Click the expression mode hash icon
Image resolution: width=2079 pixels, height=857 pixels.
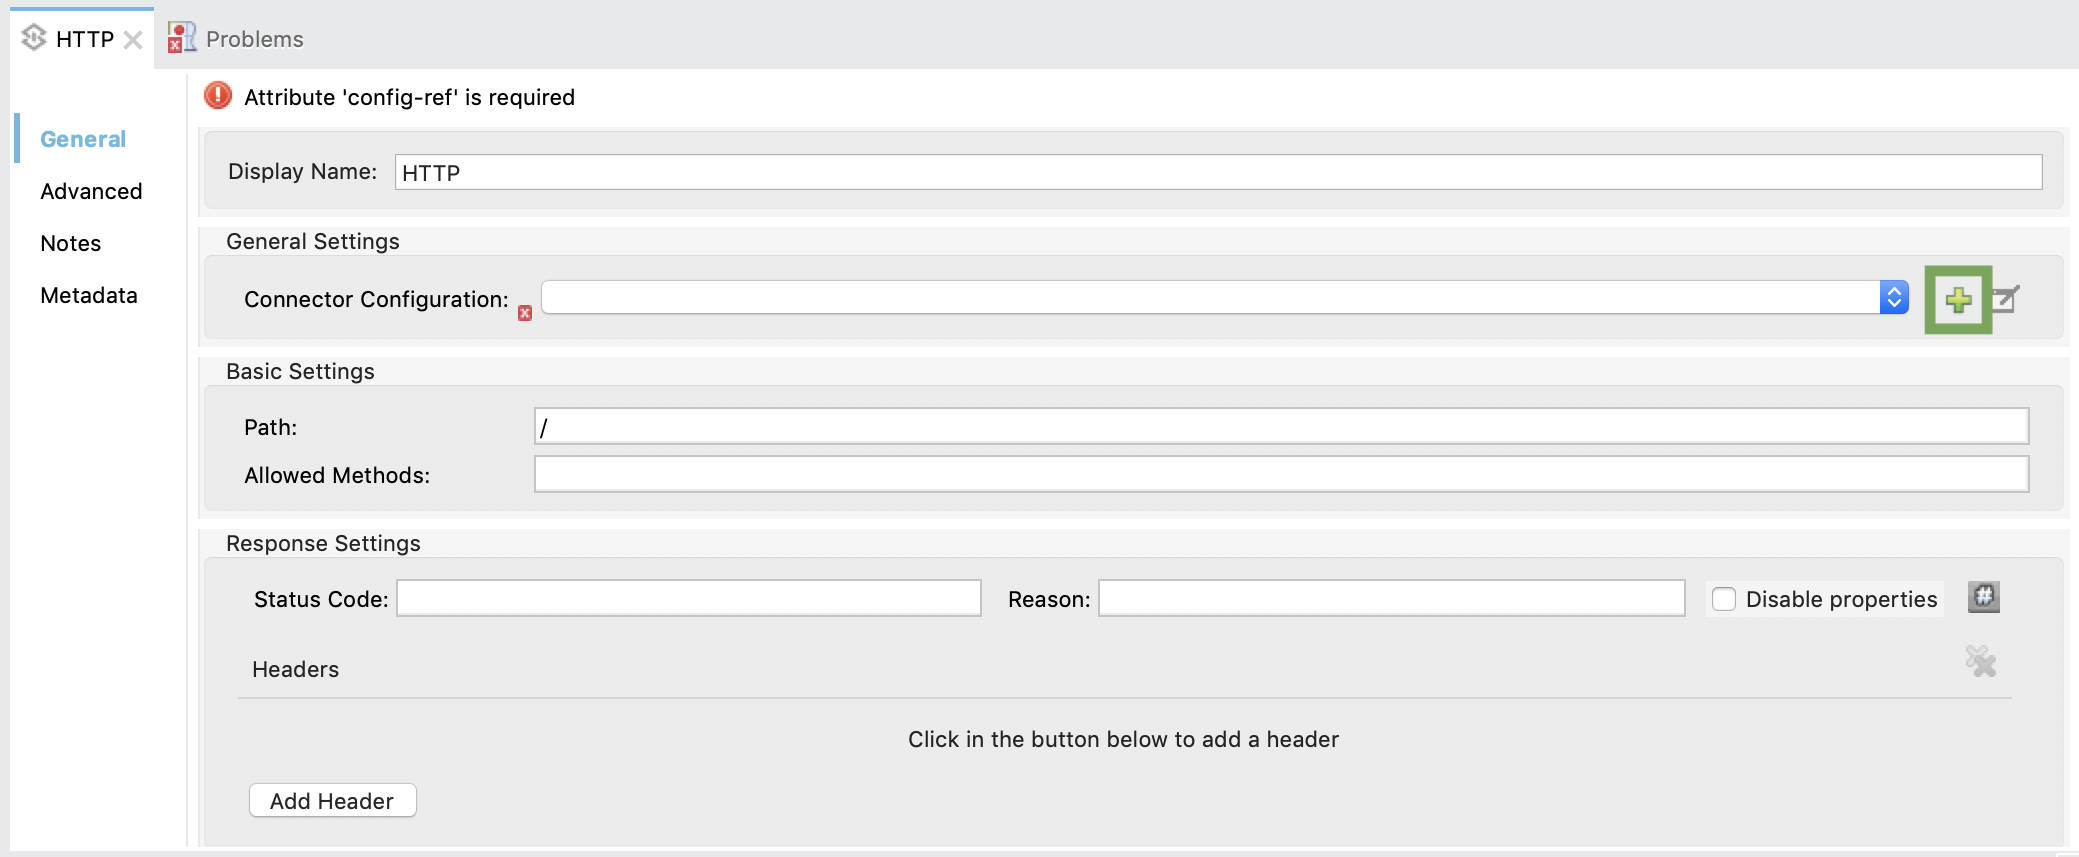pyautogui.click(x=1983, y=597)
